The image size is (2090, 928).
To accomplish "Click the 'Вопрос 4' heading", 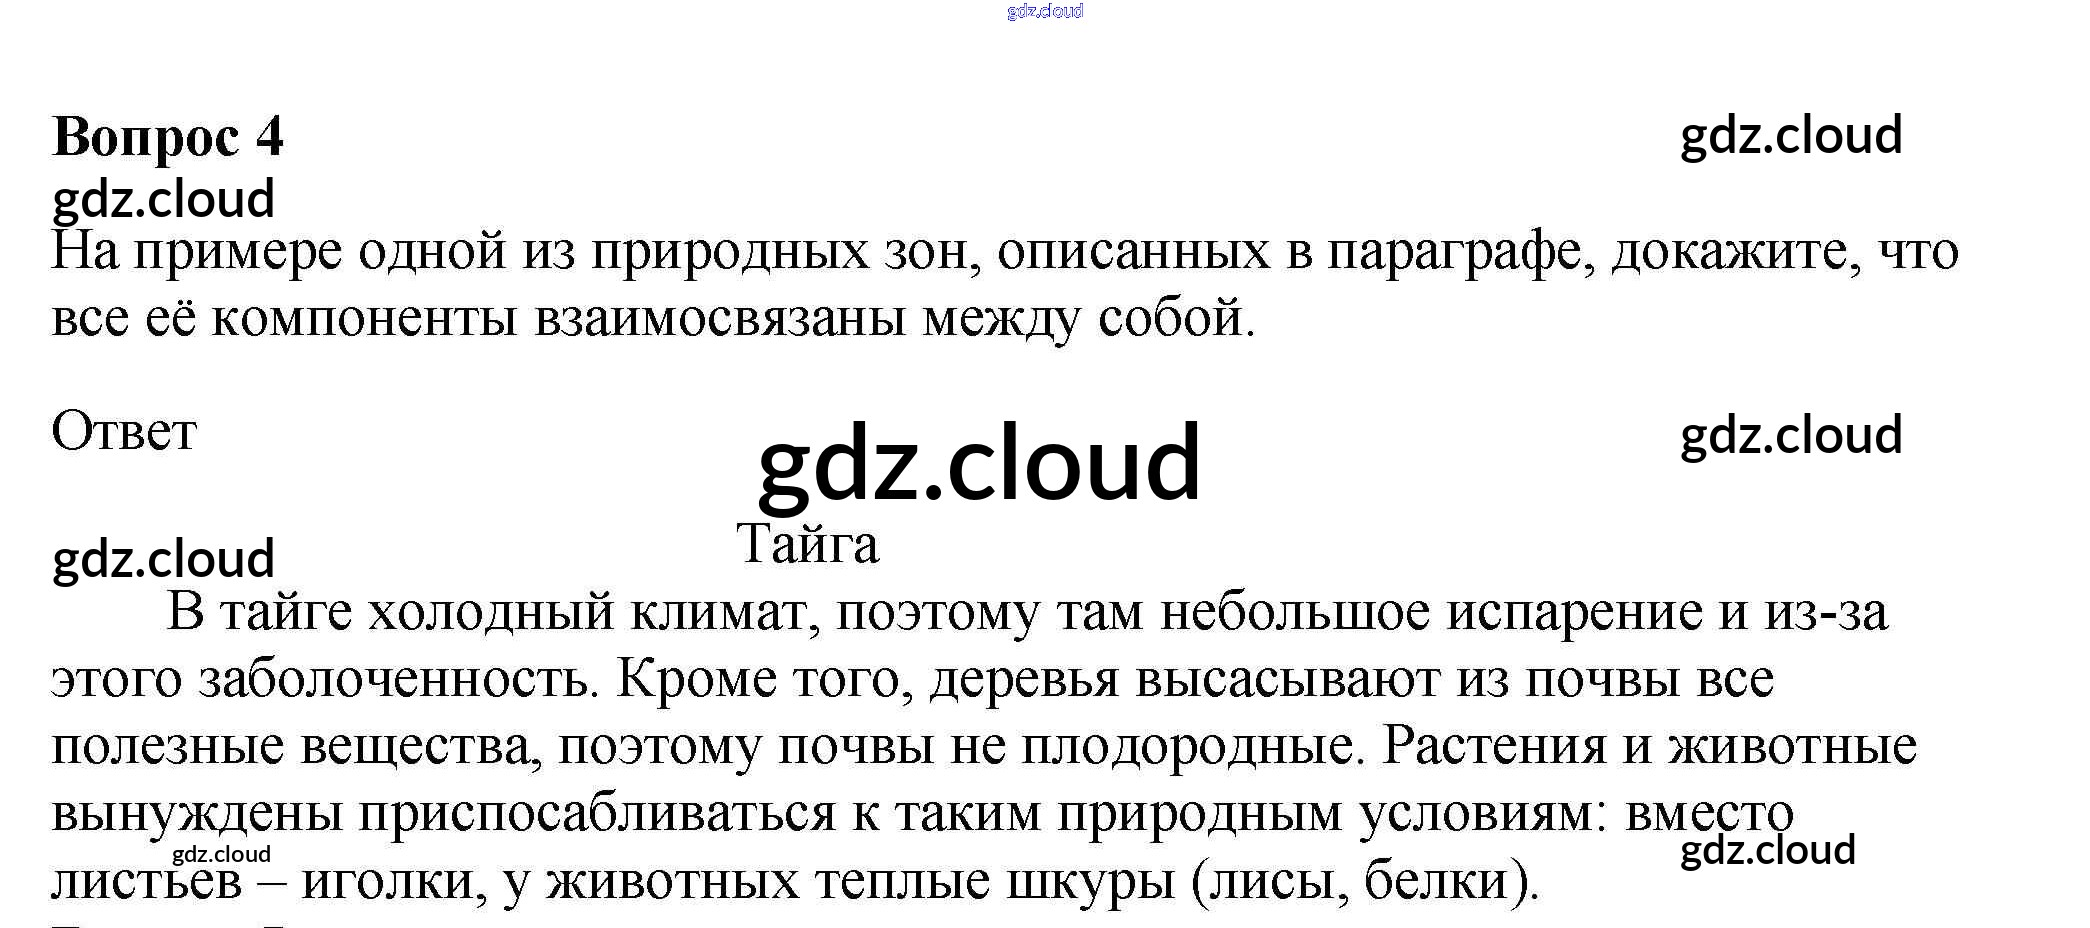I will point(167,137).
